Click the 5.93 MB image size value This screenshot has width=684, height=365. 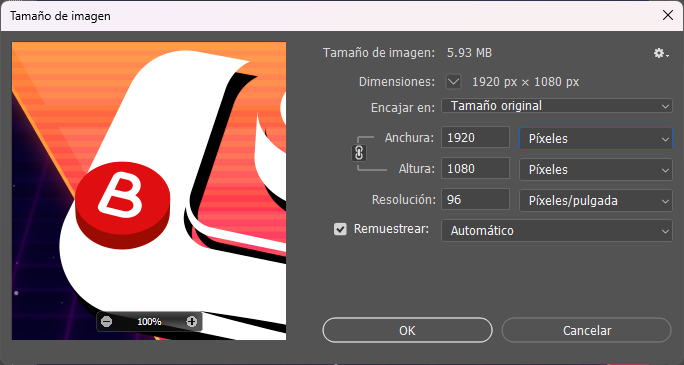469,53
